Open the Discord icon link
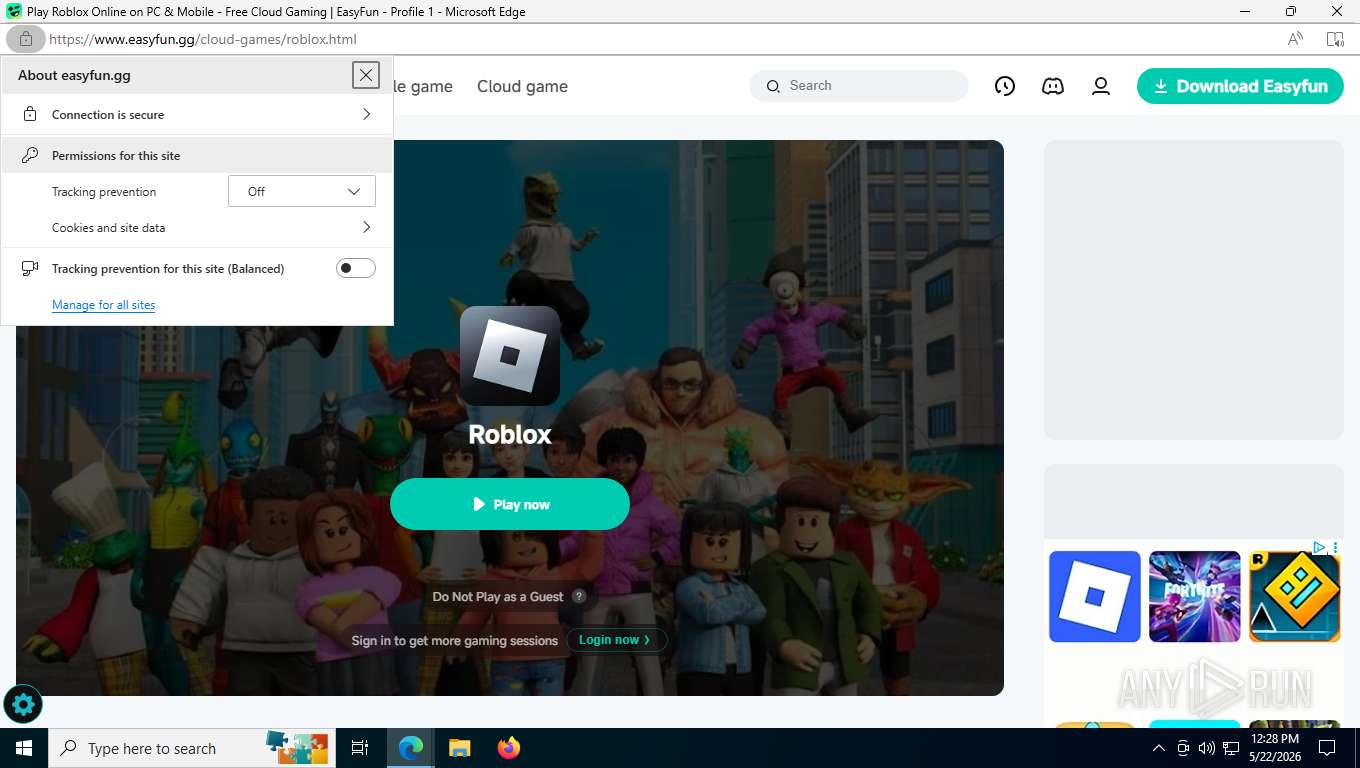 tap(1053, 86)
